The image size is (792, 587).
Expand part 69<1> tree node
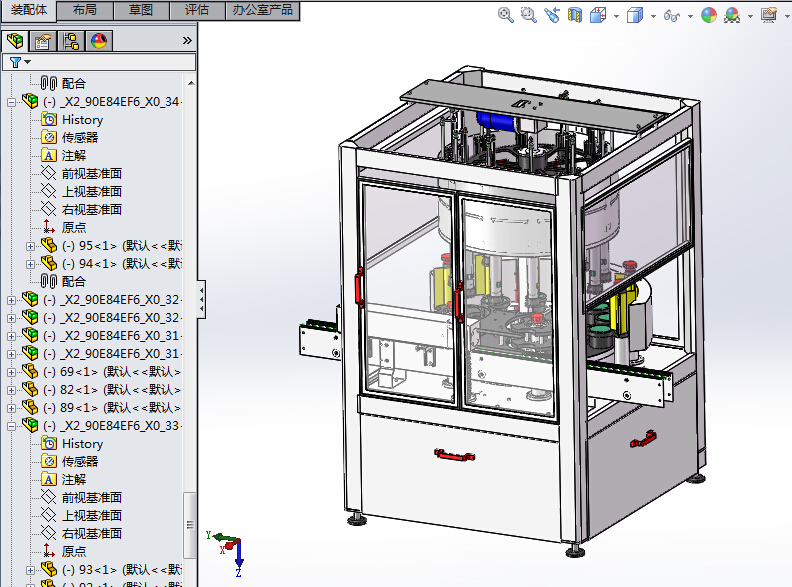[x=12, y=372]
